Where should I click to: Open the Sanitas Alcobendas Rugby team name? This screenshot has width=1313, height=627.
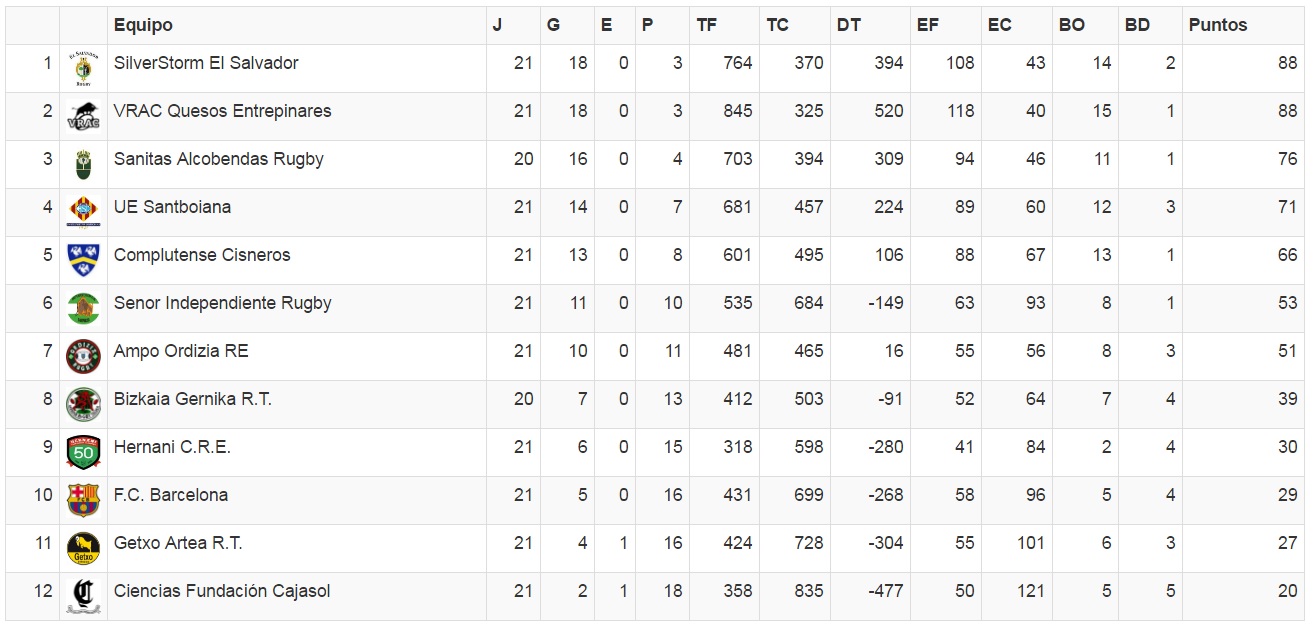point(219,159)
